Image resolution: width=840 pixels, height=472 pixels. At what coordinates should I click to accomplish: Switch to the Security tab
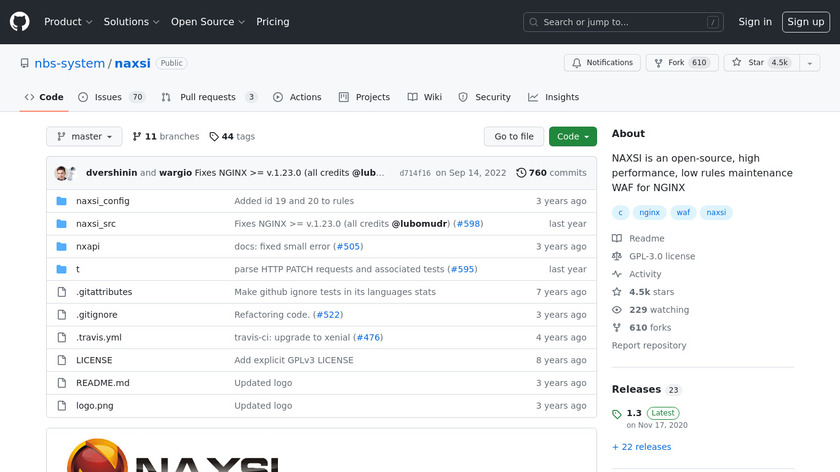484,97
